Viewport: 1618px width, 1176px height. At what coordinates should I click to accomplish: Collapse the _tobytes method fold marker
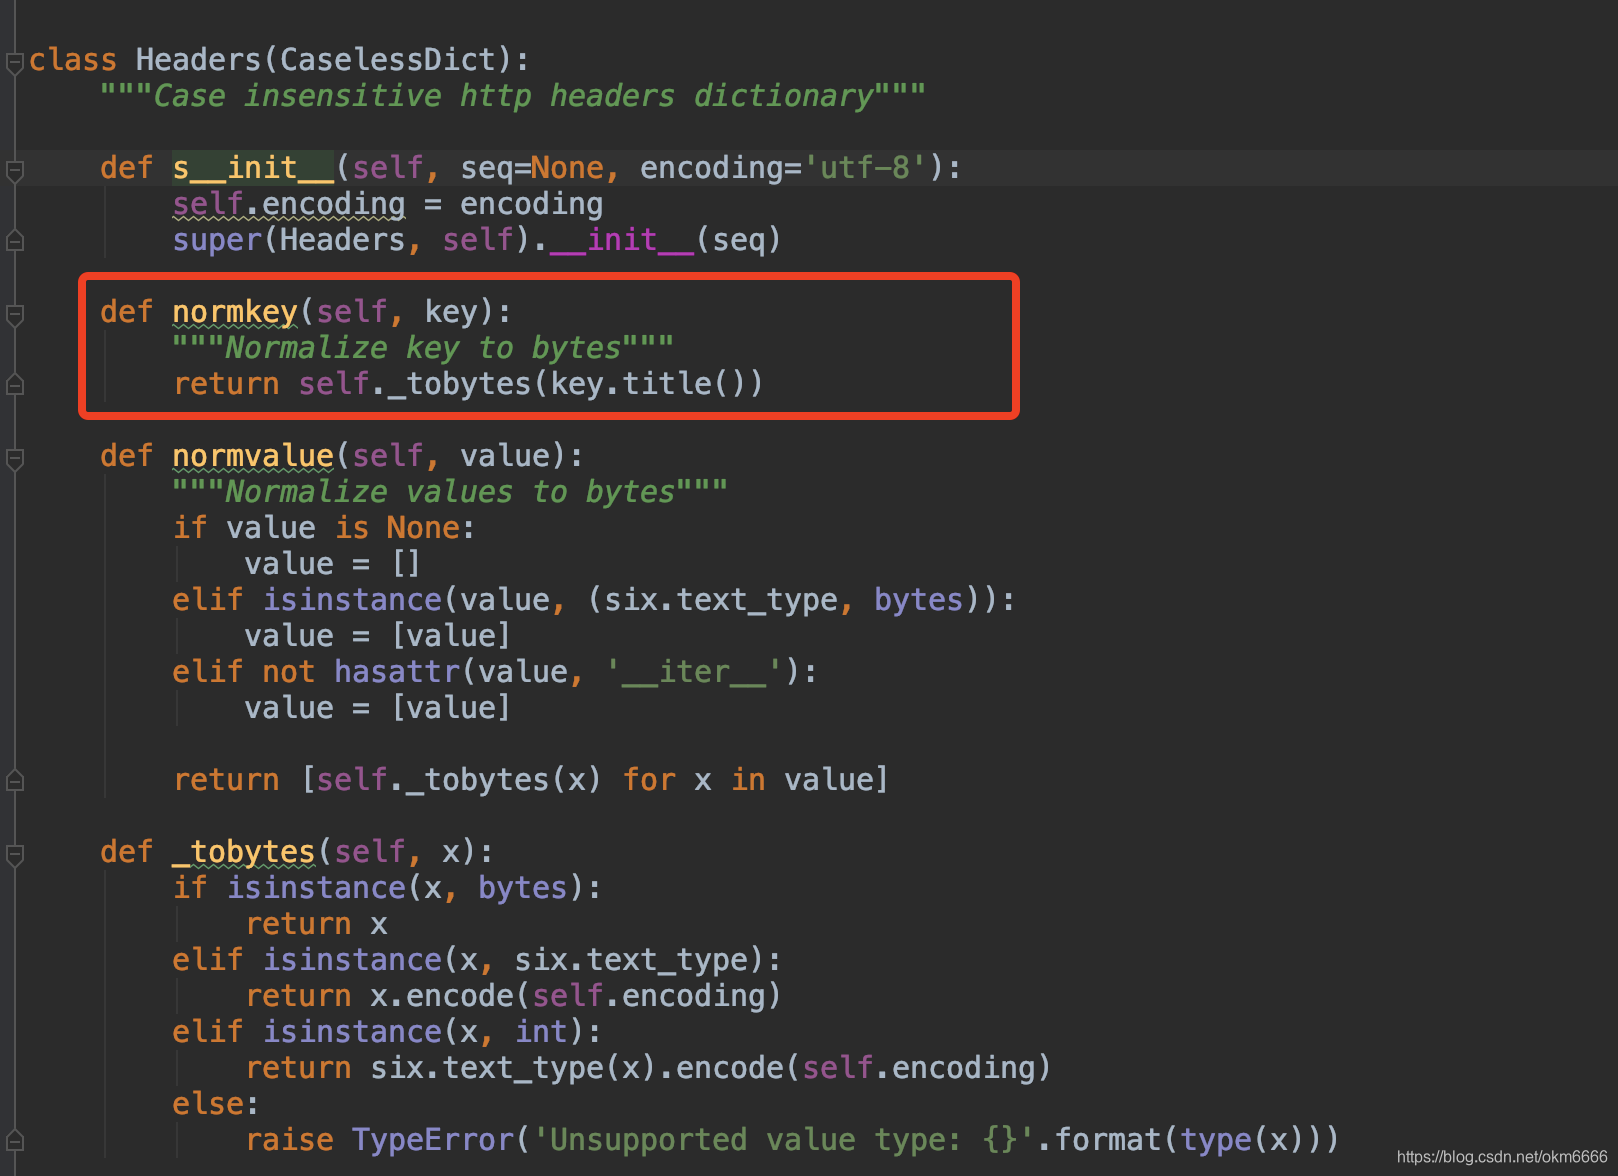(14, 855)
